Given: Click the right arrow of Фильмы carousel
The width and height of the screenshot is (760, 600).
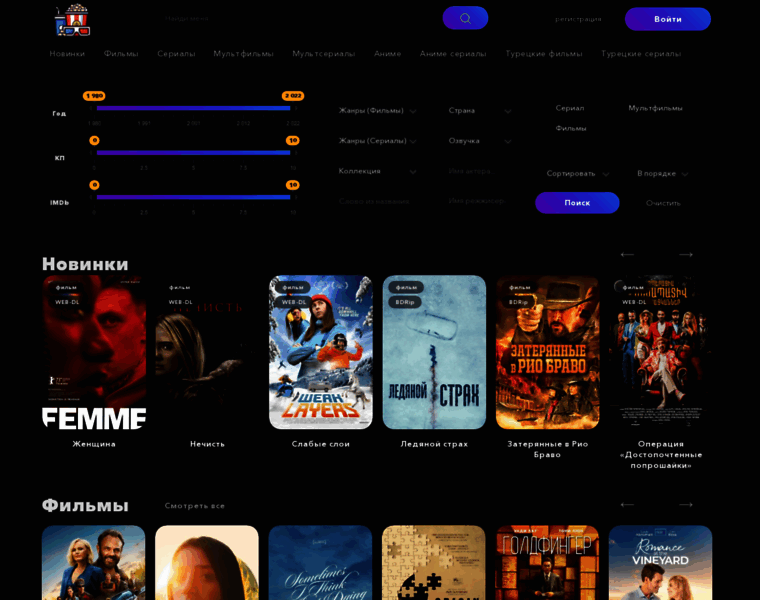Looking at the screenshot, I should pyautogui.click(x=685, y=505).
